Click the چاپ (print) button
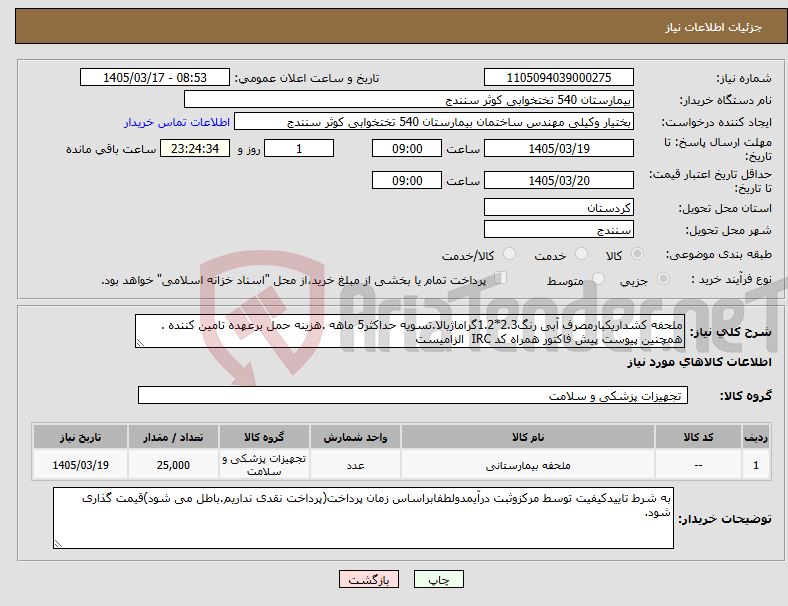Image resolution: width=788 pixels, height=606 pixels. tap(438, 579)
